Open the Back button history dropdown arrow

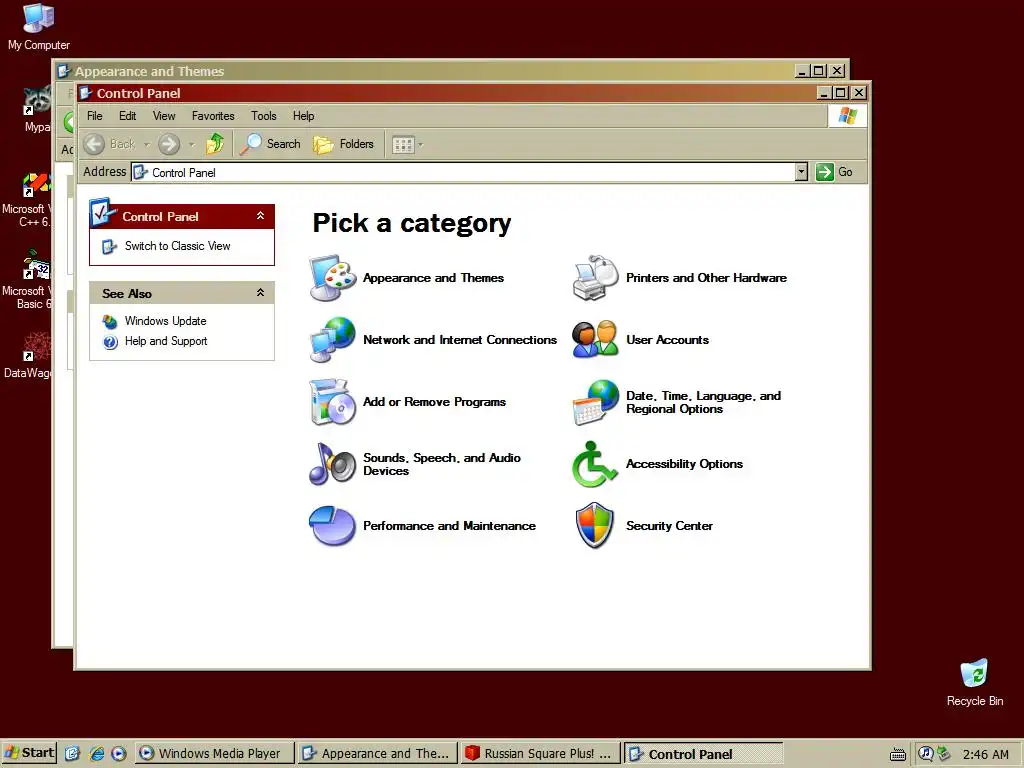click(146, 144)
